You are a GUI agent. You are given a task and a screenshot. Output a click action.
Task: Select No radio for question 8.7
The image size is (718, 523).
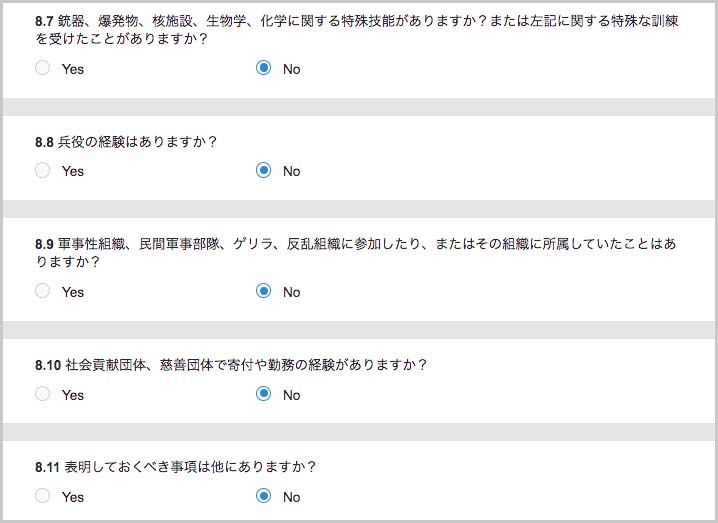(x=263, y=68)
